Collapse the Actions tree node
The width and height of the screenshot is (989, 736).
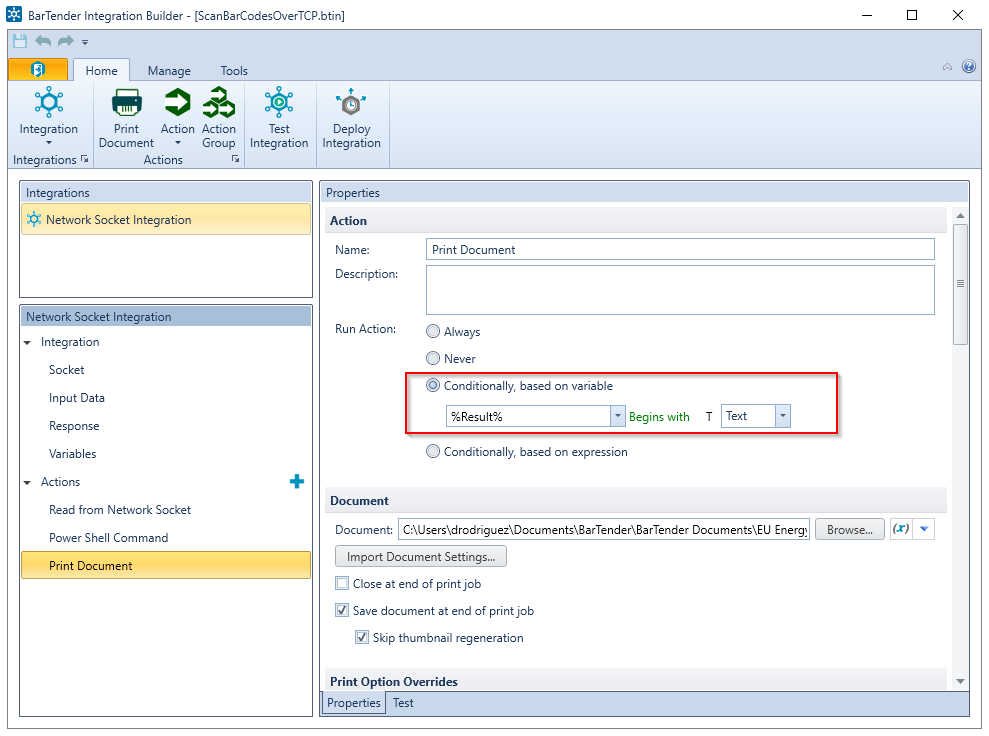(27, 482)
